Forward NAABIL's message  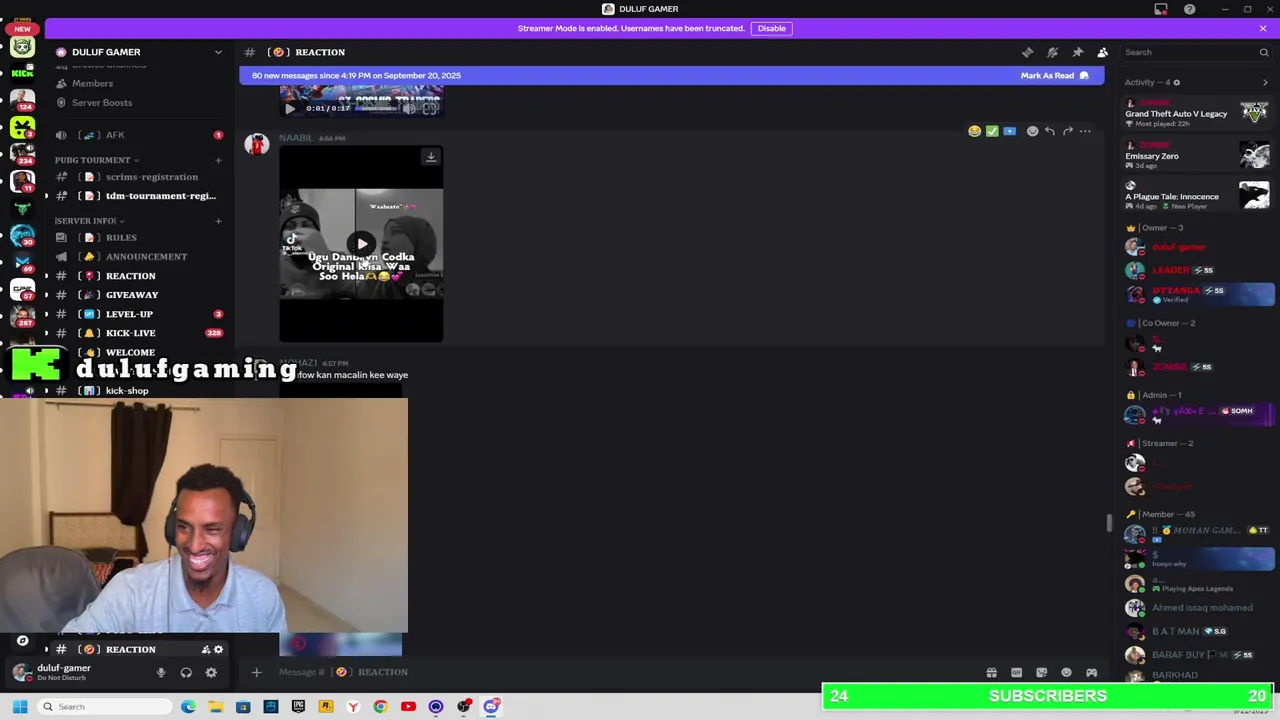(x=1067, y=131)
